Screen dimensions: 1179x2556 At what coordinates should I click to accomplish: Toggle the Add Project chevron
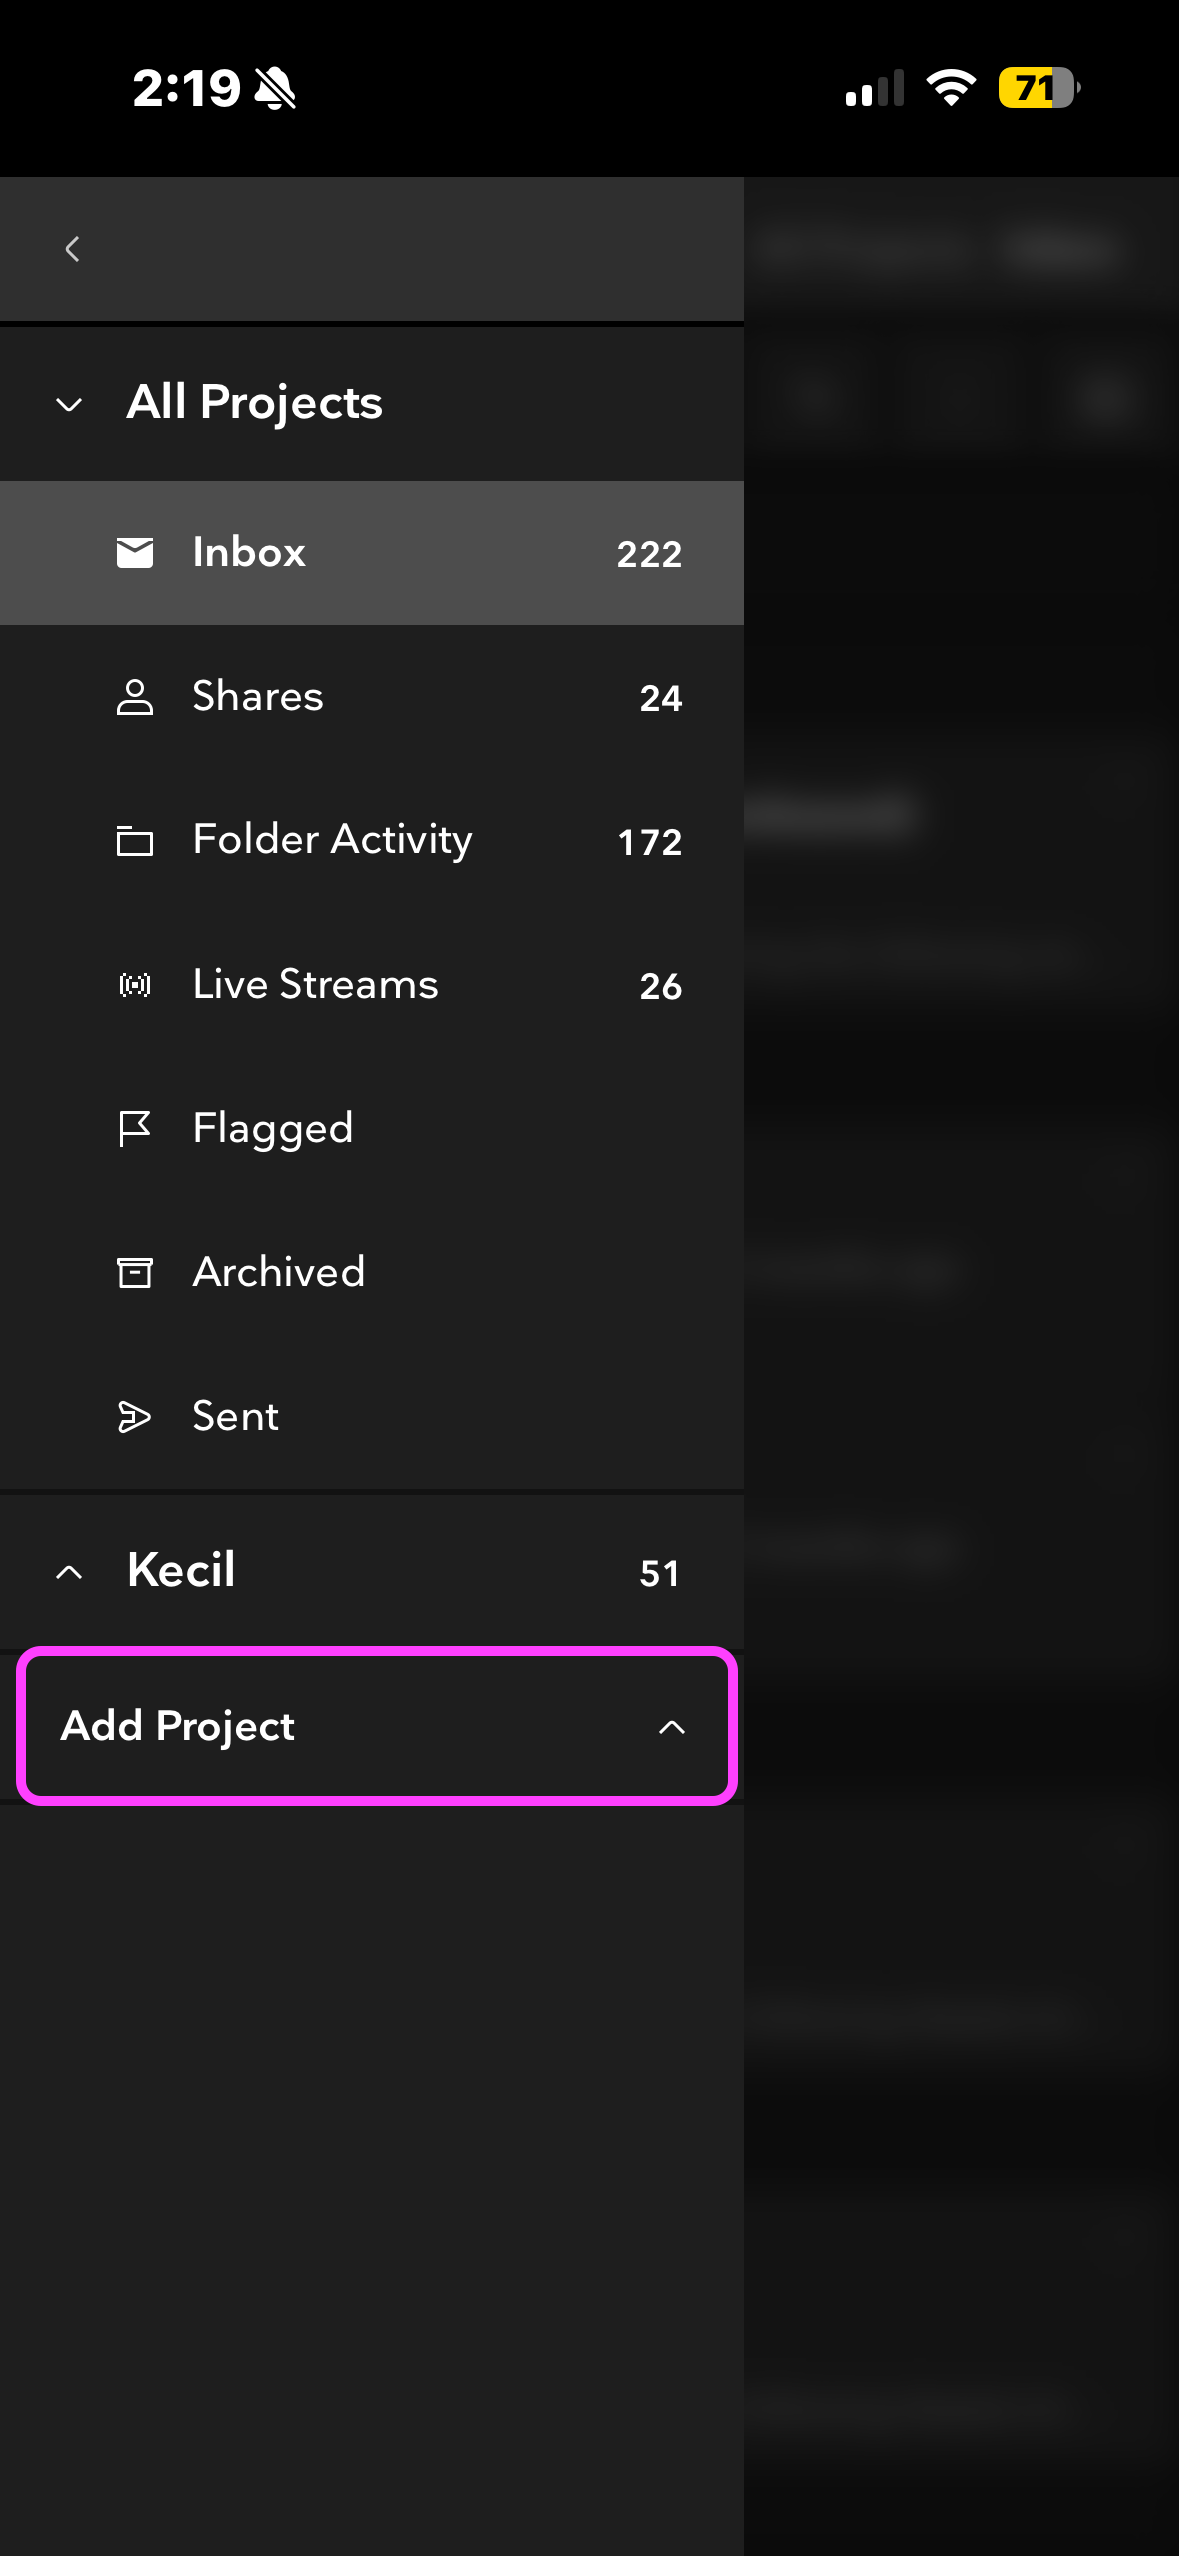pyautogui.click(x=672, y=1727)
